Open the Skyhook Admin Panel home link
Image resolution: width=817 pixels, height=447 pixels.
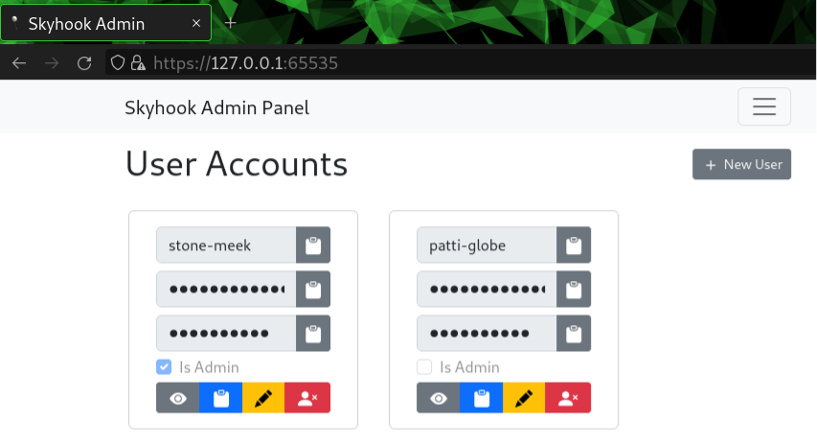[217, 108]
